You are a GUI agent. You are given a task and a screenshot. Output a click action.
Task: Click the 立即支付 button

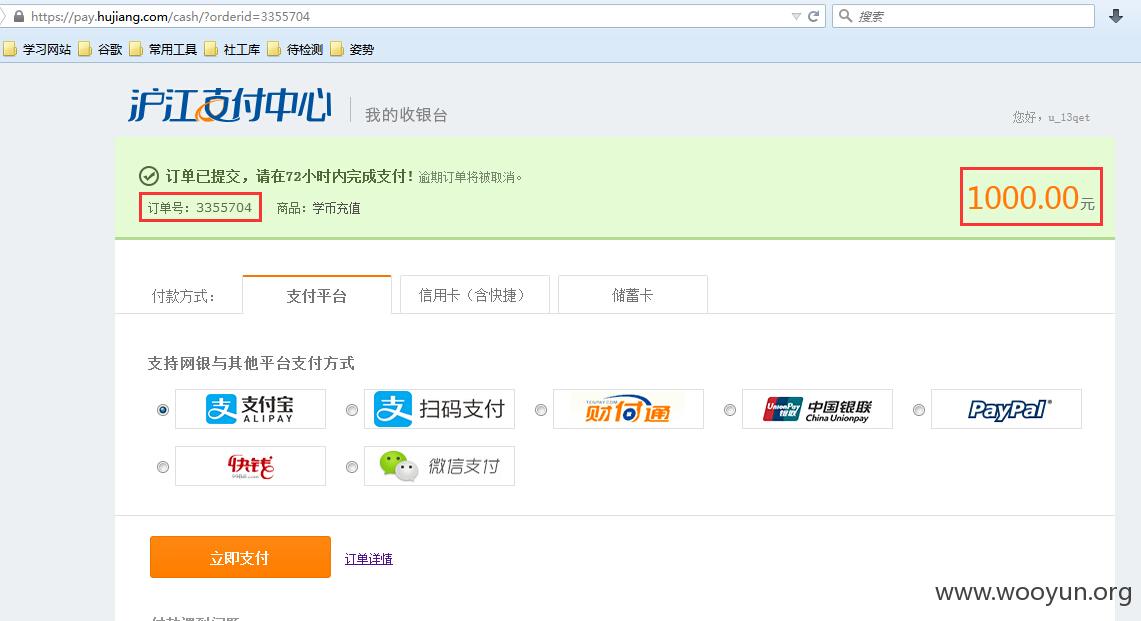240,557
